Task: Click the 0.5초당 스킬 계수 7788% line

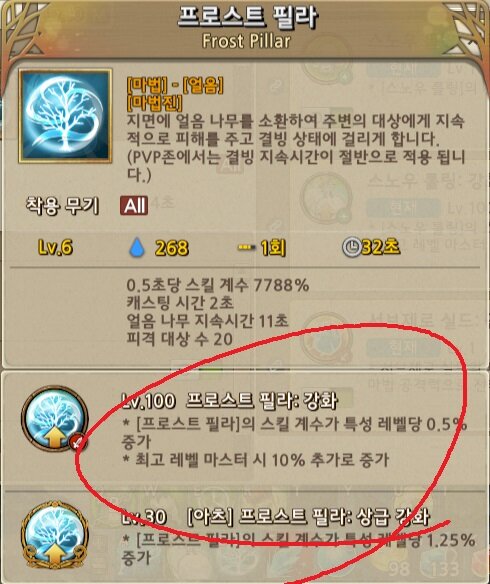Action: coord(218,286)
